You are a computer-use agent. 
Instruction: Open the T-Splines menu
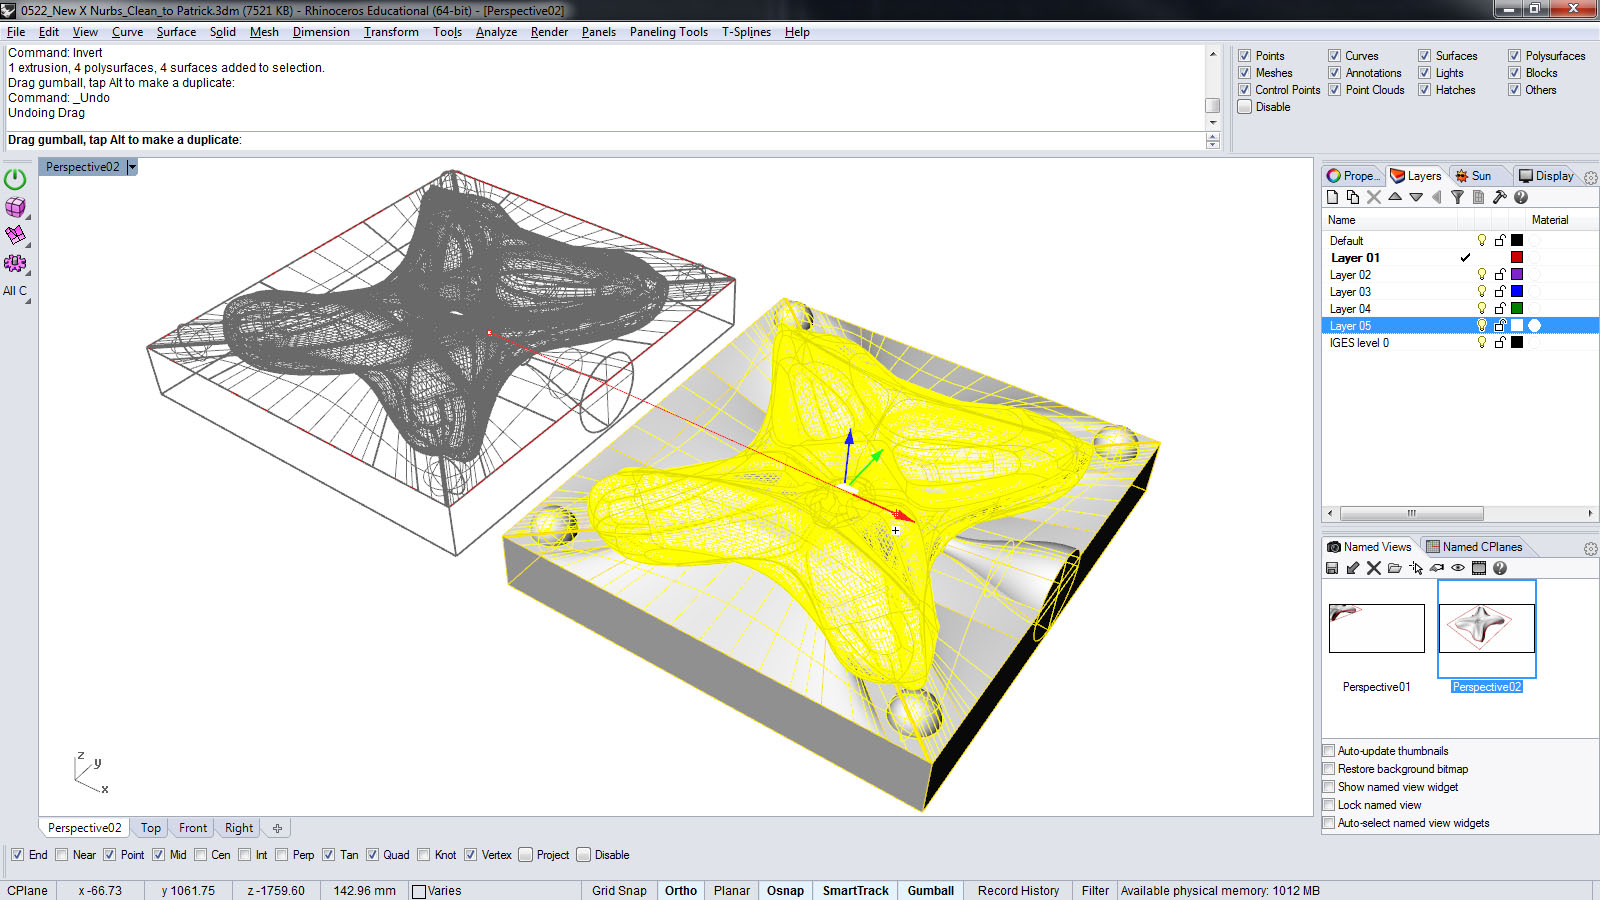pyautogui.click(x=746, y=32)
